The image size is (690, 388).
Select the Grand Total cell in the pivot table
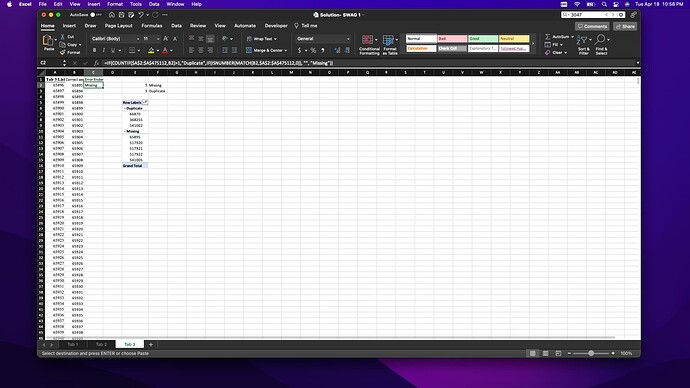tap(135, 165)
